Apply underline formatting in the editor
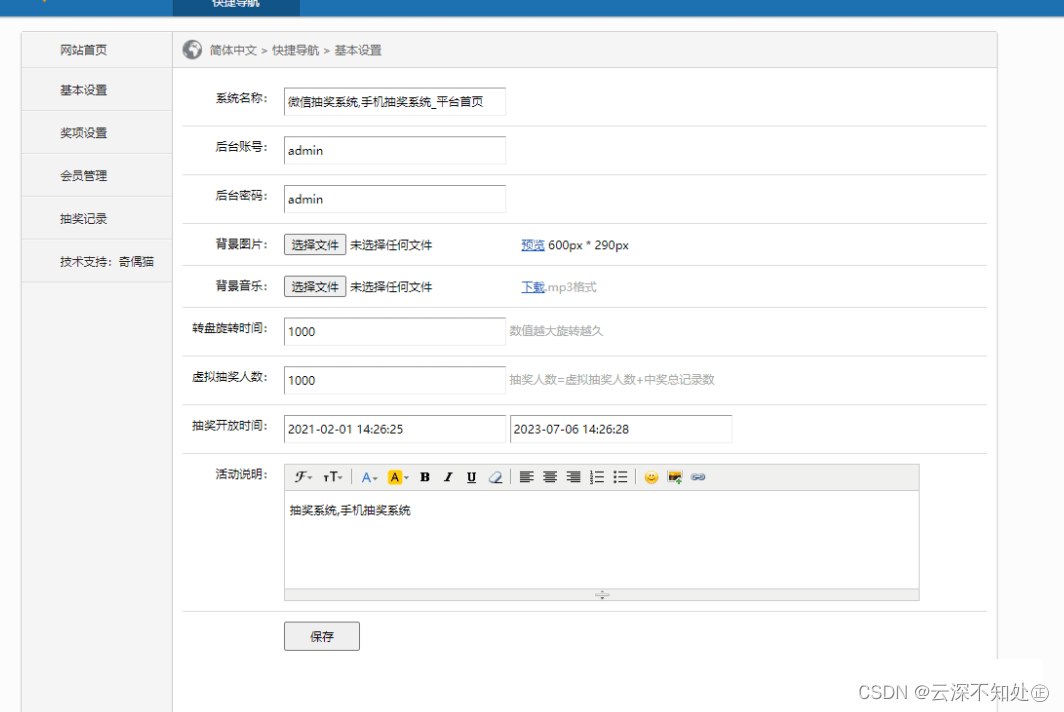 pyautogui.click(x=471, y=477)
